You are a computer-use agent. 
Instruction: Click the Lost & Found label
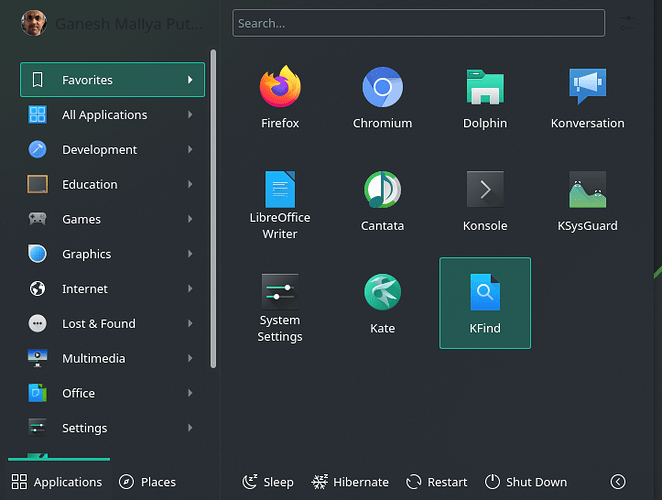click(99, 323)
